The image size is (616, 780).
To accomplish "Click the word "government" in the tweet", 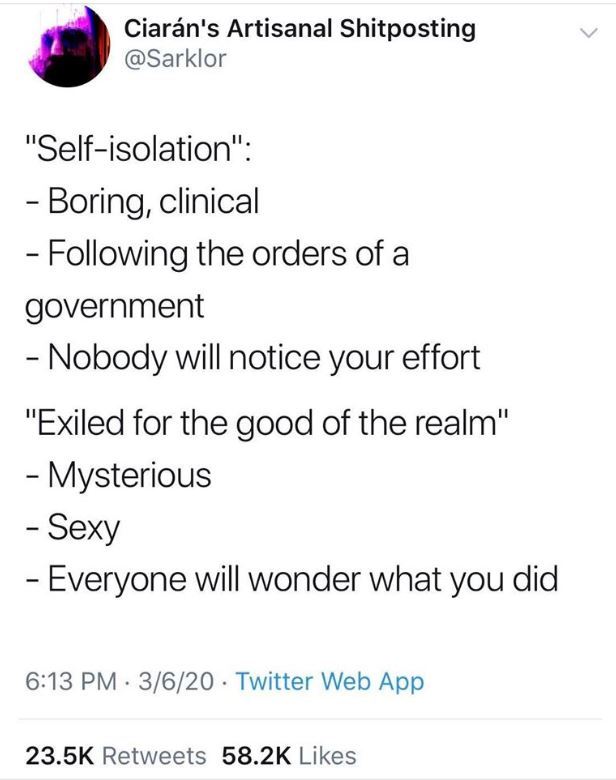I will tap(113, 305).
